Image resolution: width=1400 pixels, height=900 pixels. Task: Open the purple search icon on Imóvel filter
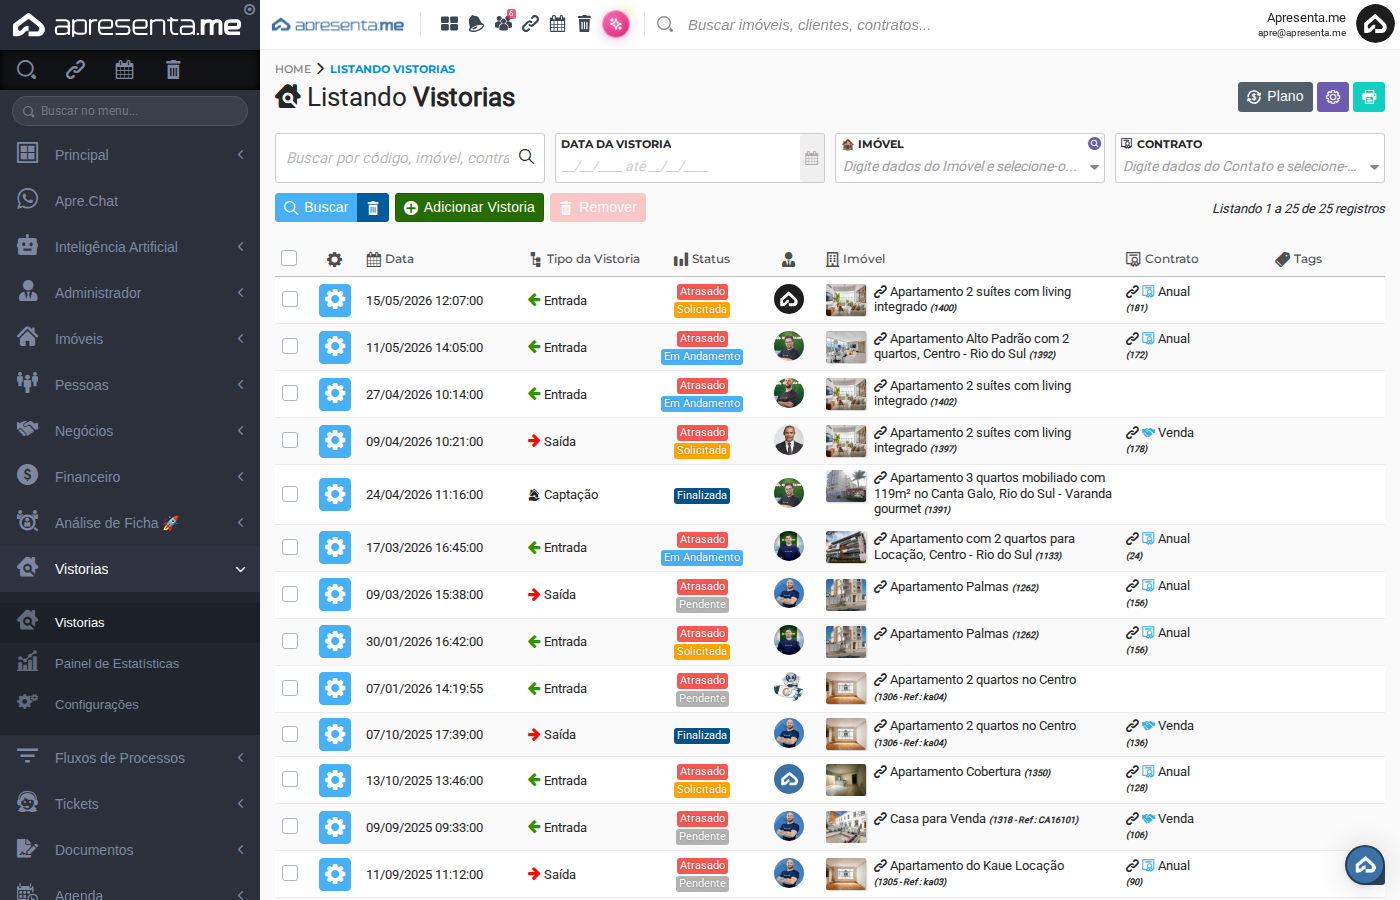[1094, 143]
